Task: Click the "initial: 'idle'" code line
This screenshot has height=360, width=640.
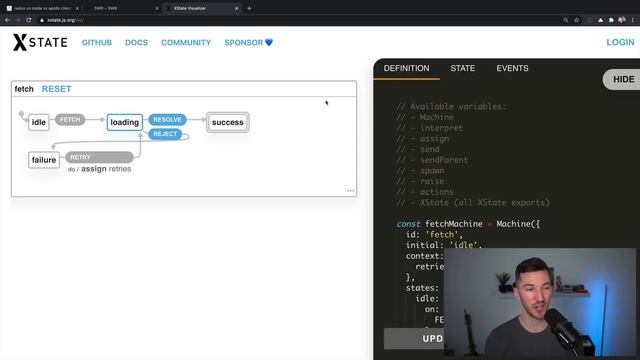Action: click(x=444, y=245)
